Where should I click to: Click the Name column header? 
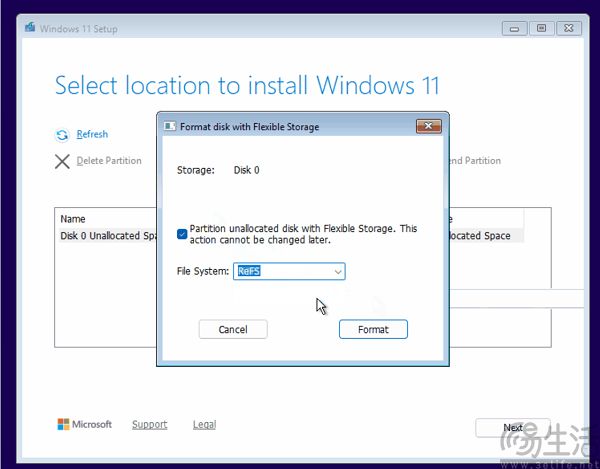click(73, 219)
